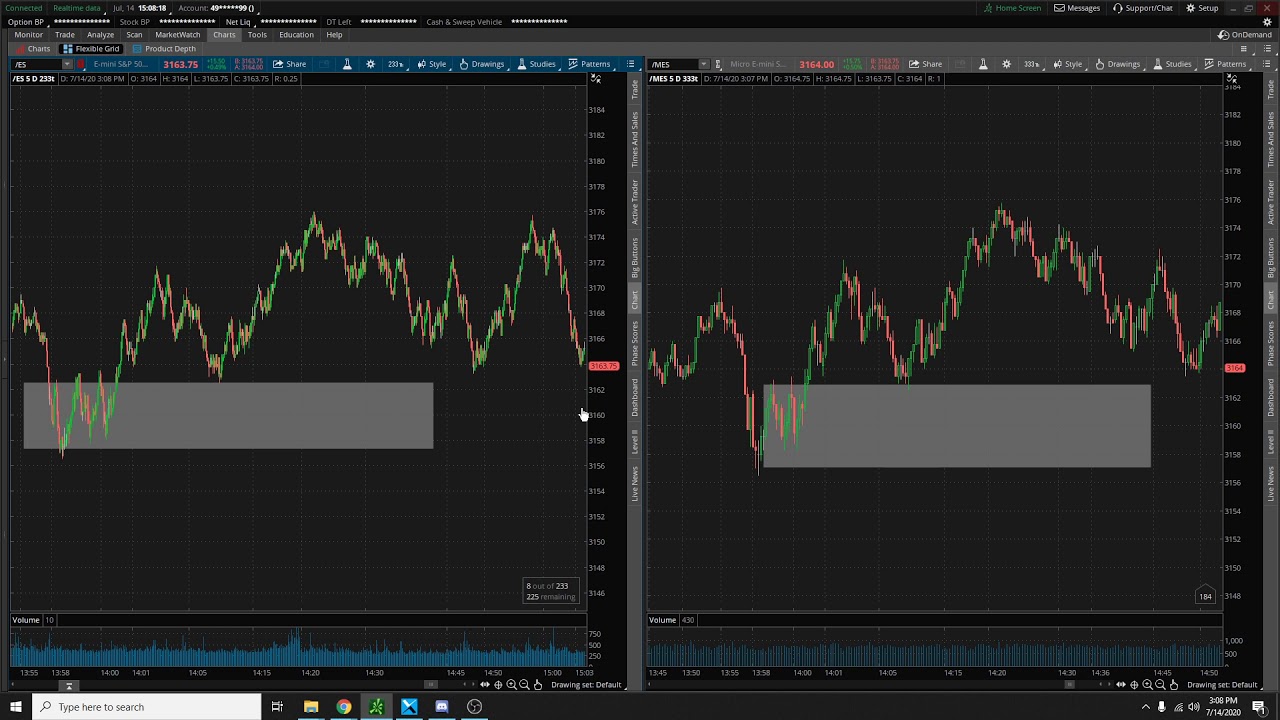Click the Windows search box
This screenshot has height=720, width=1280.
pos(146,707)
